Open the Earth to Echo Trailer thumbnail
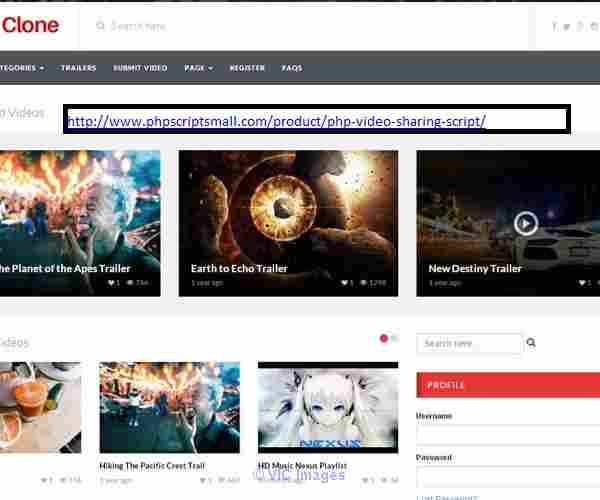The width and height of the screenshot is (600, 500). [x=288, y=223]
